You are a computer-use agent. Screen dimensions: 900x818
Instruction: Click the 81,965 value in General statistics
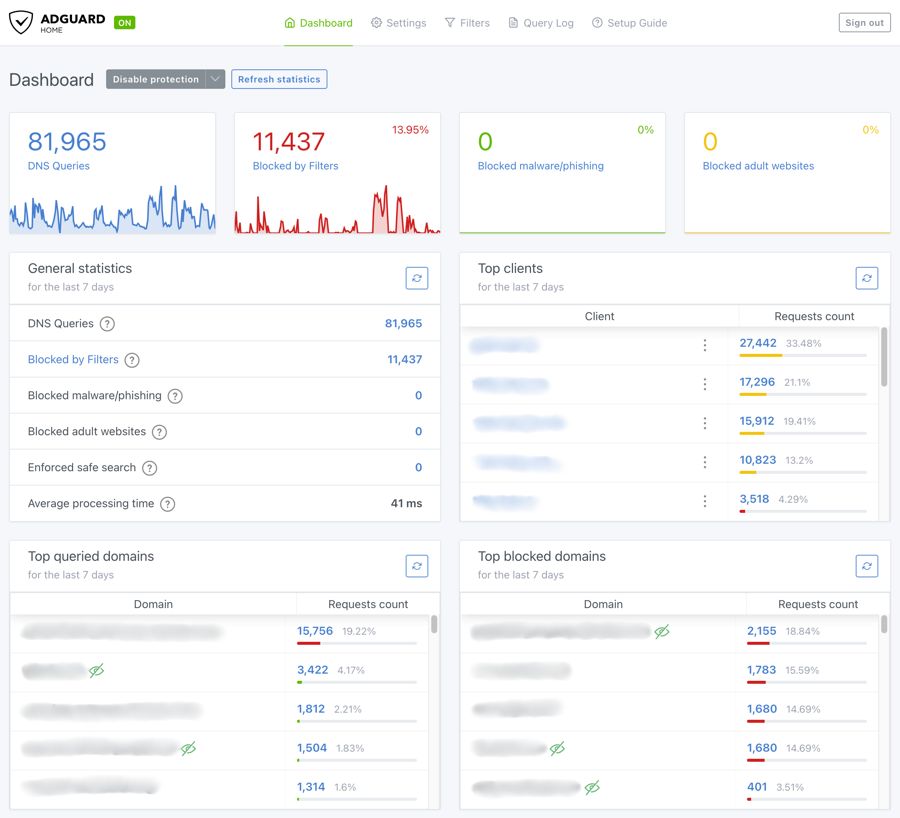pos(404,323)
